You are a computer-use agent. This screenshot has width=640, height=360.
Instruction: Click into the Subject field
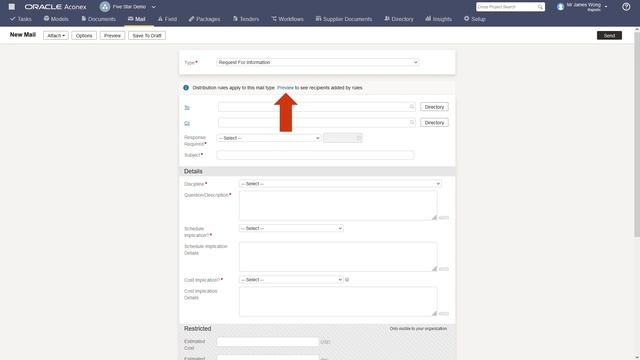click(x=315, y=155)
